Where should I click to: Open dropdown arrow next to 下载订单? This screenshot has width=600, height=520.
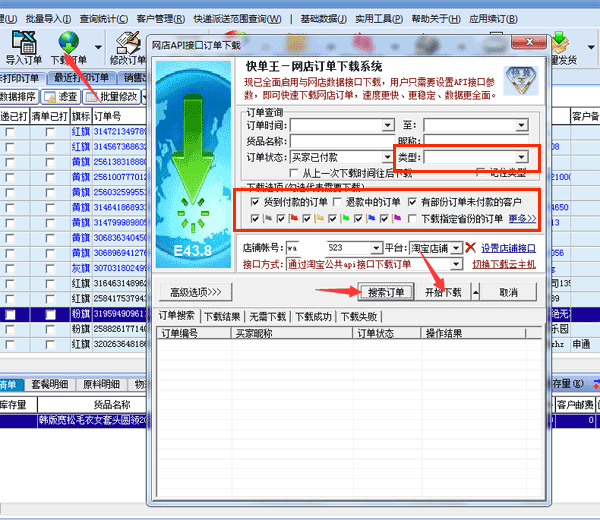pos(98,47)
